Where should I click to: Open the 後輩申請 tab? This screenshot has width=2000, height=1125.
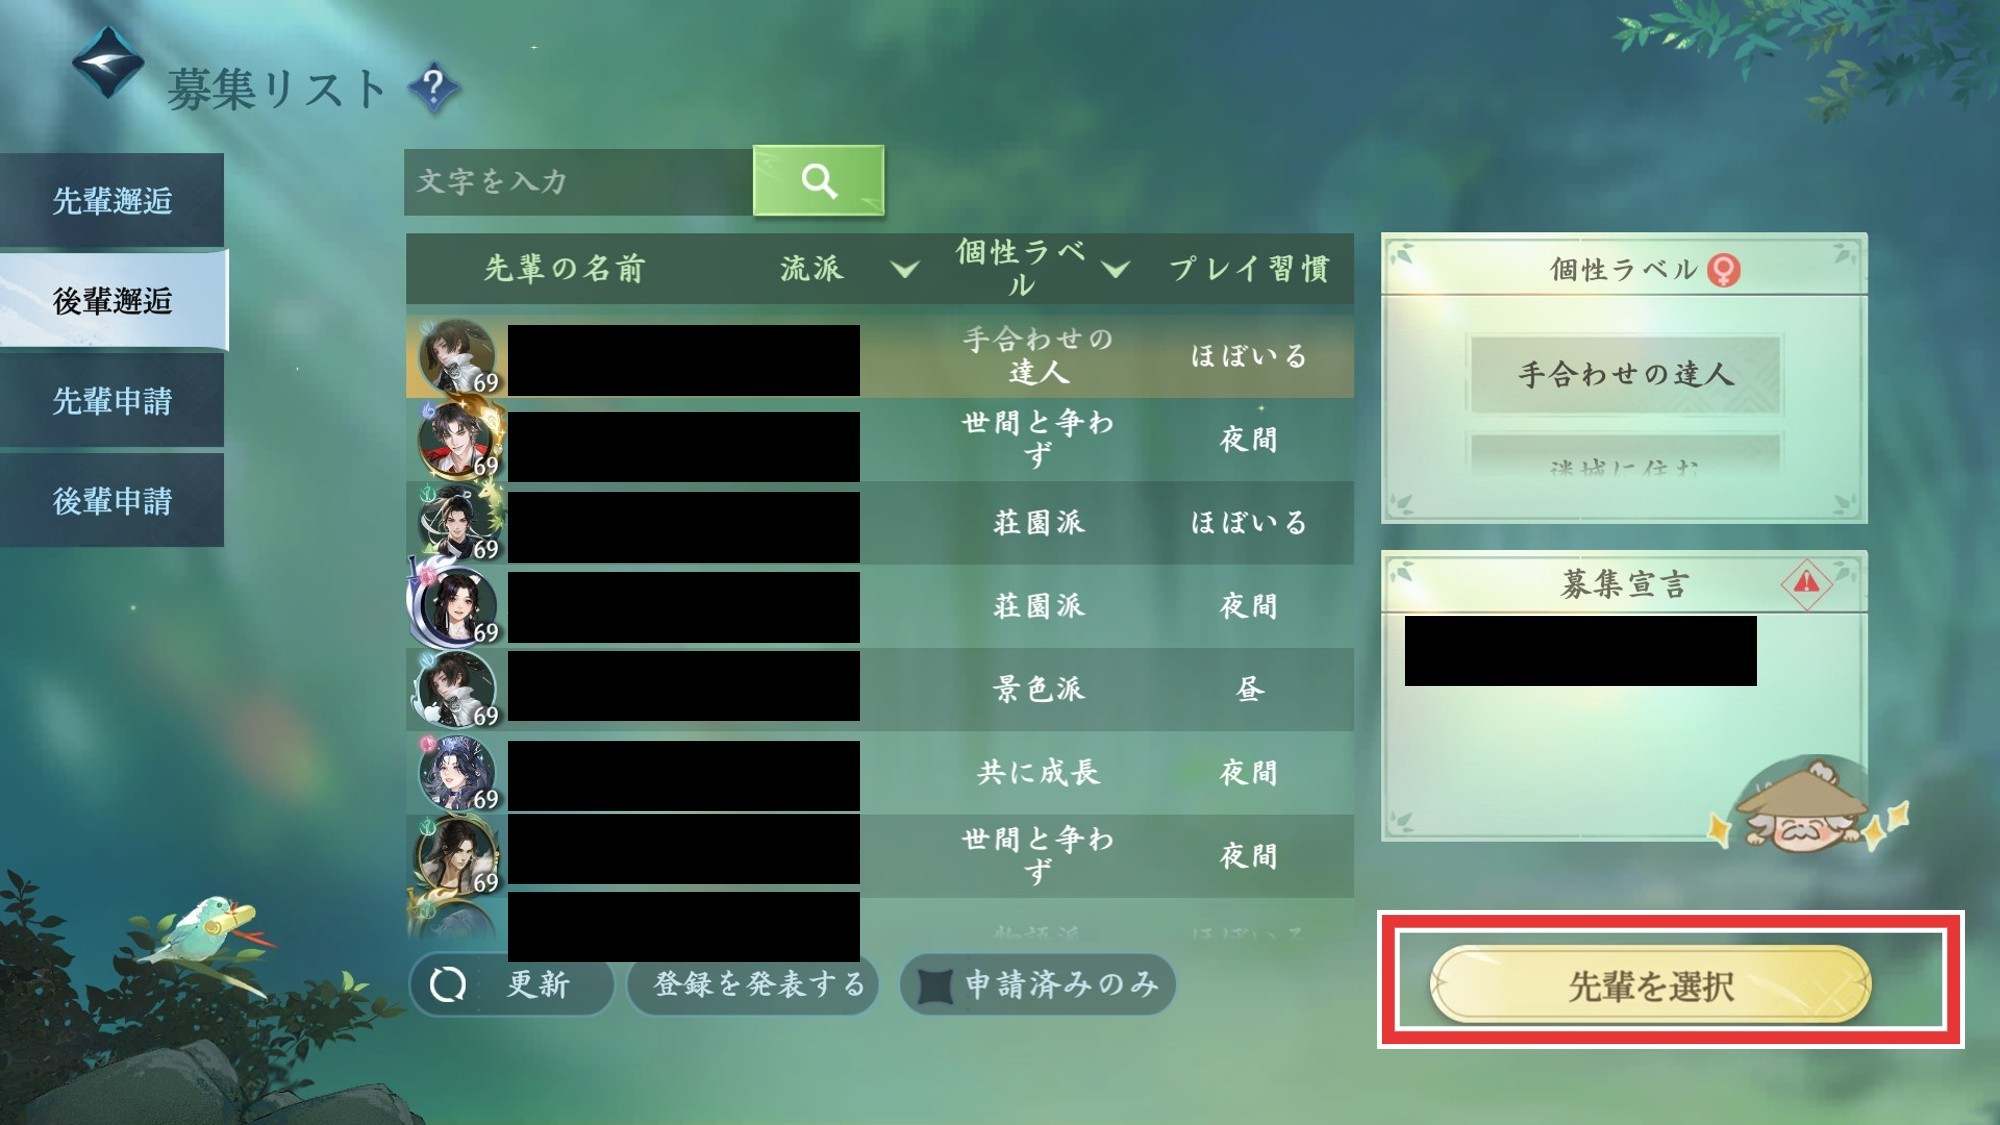pos(112,501)
